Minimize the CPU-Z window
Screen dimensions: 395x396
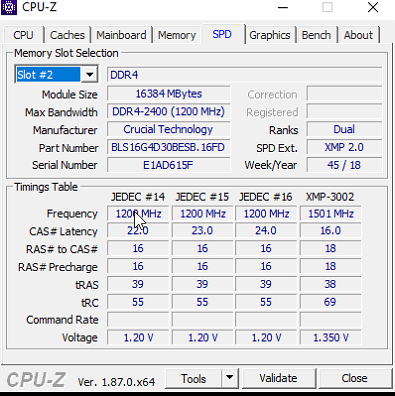click(x=283, y=7)
